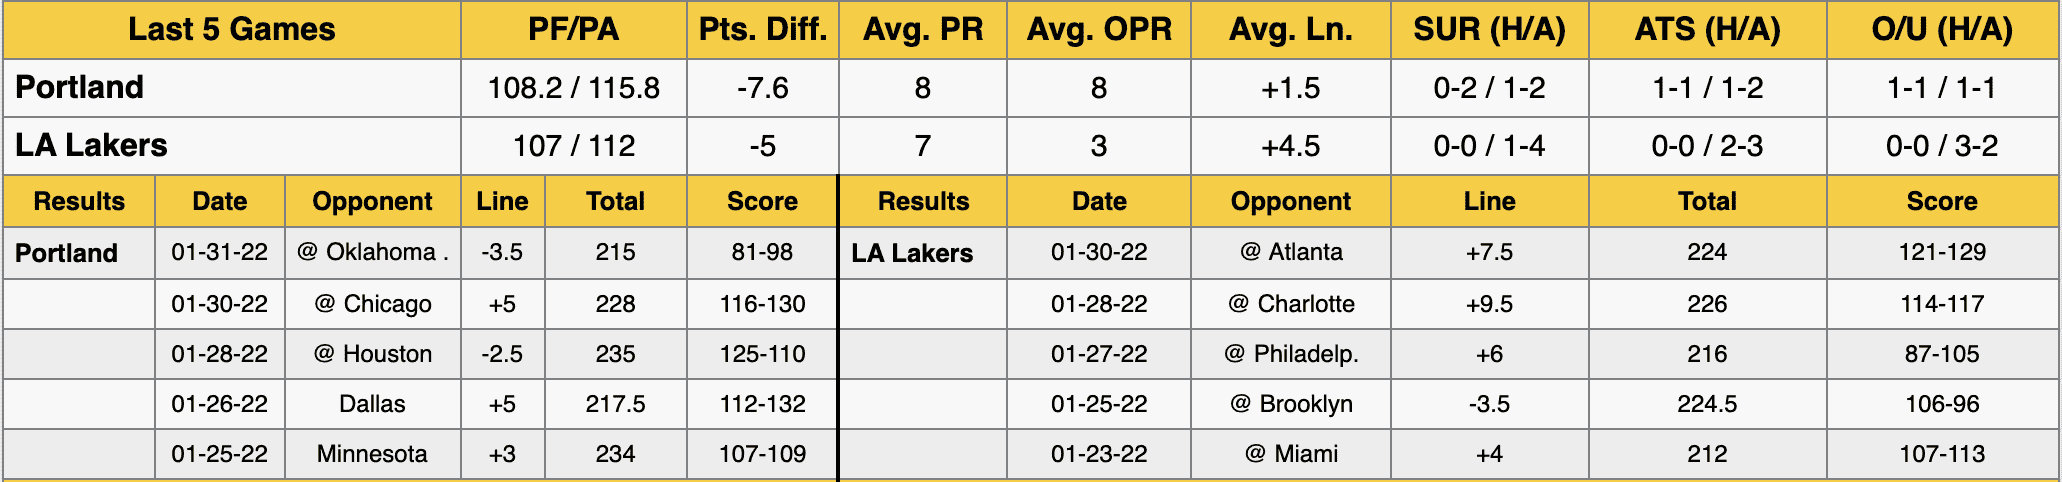2062x482 pixels.
Task: Click the Avg. OPR column header
Action: pos(1098,30)
